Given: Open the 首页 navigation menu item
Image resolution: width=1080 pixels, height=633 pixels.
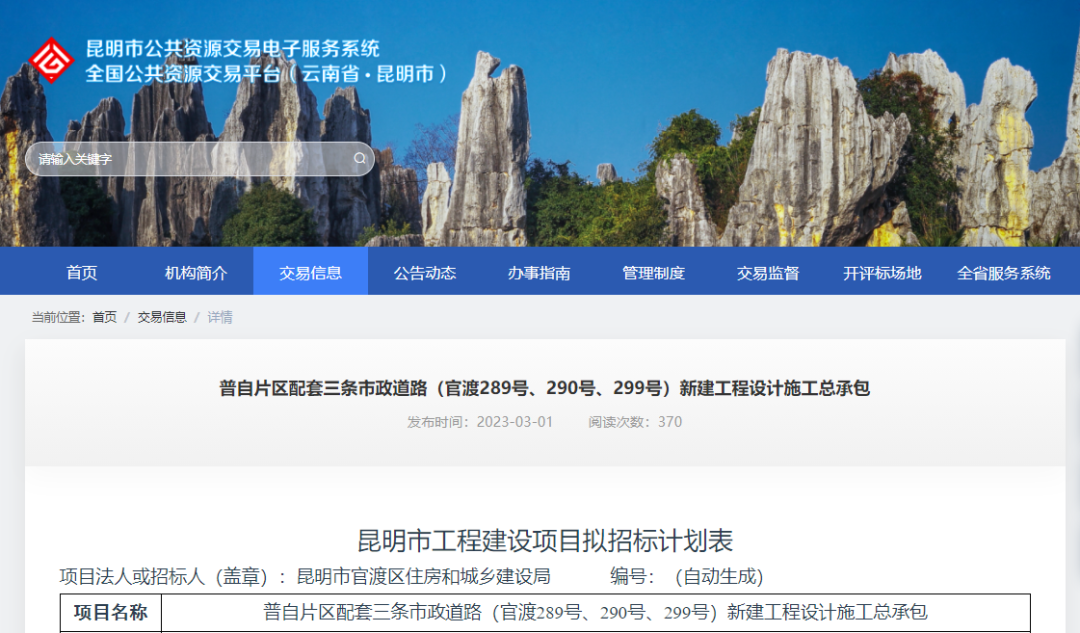Looking at the screenshot, I should 82,273.
